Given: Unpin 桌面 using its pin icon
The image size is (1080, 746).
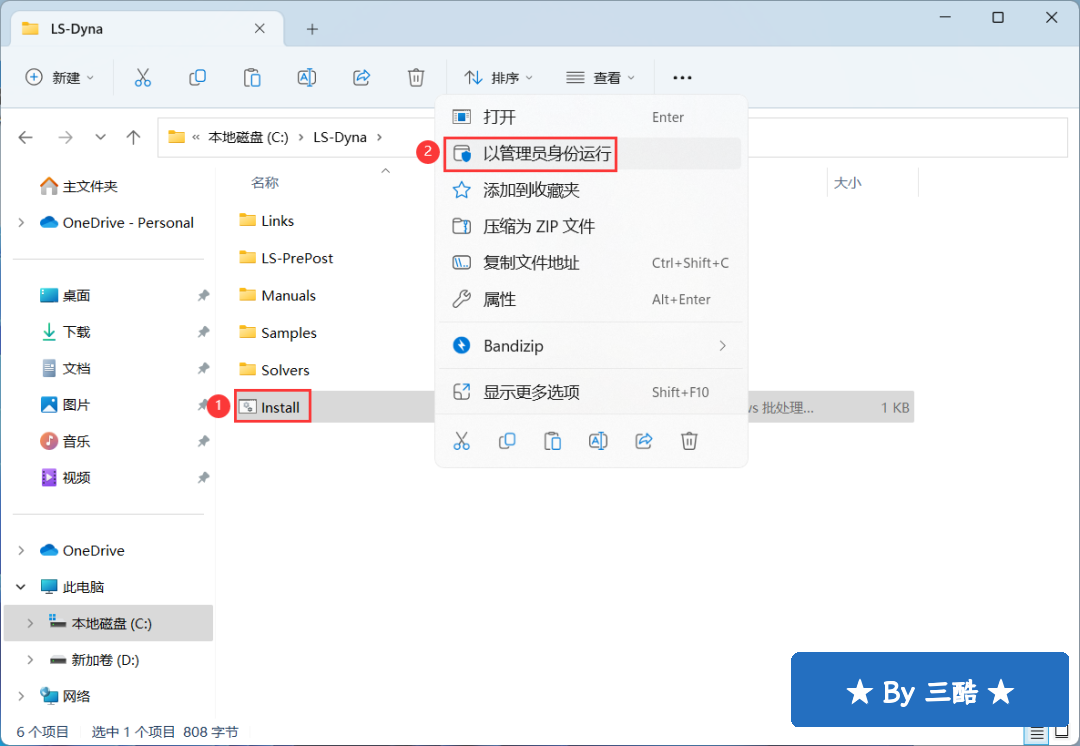Looking at the screenshot, I should point(203,296).
